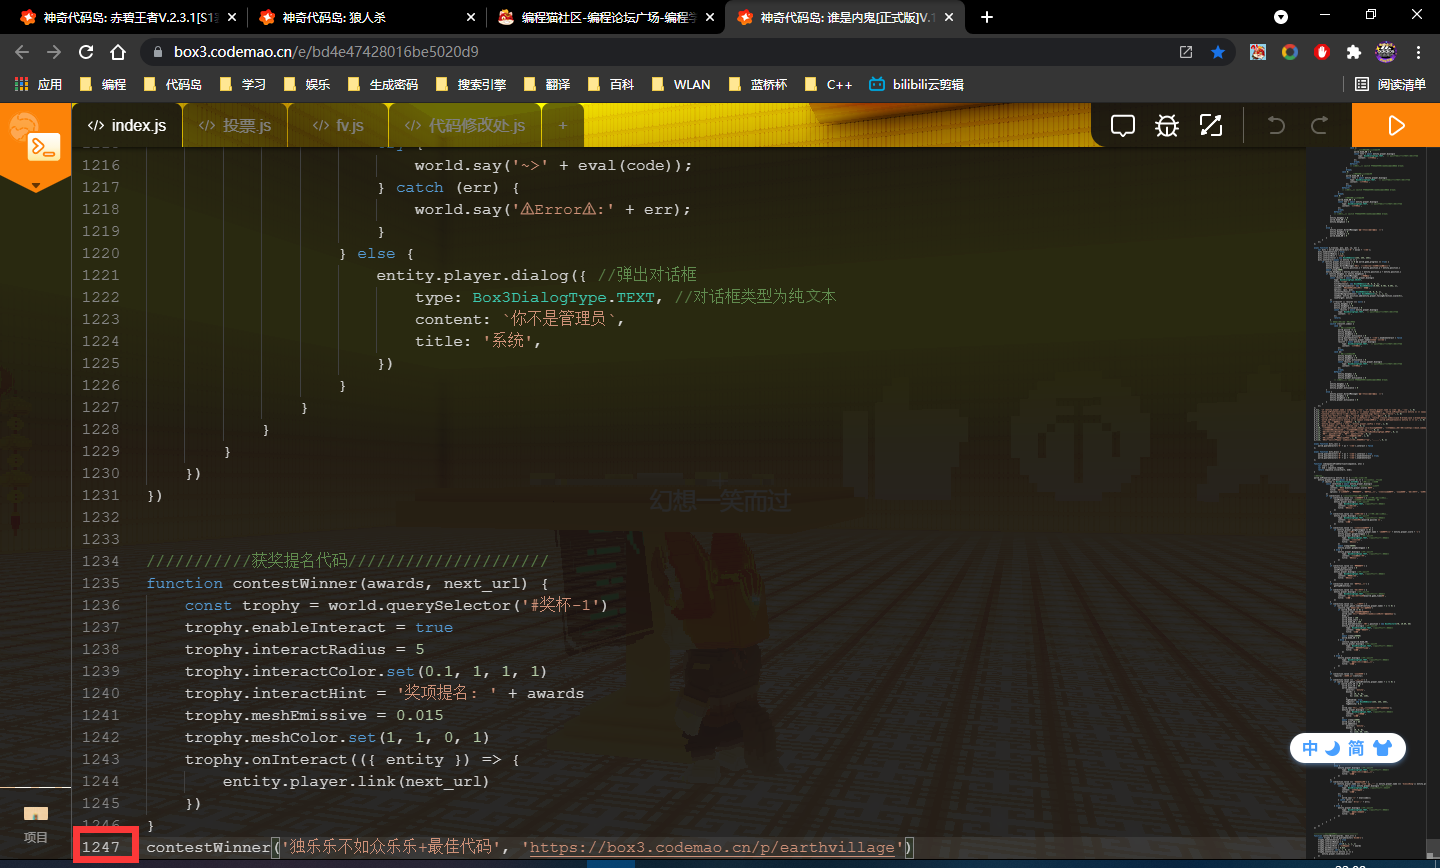Switch to the index.js file tab
This screenshot has height=868, width=1440.
pyautogui.click(x=127, y=125)
